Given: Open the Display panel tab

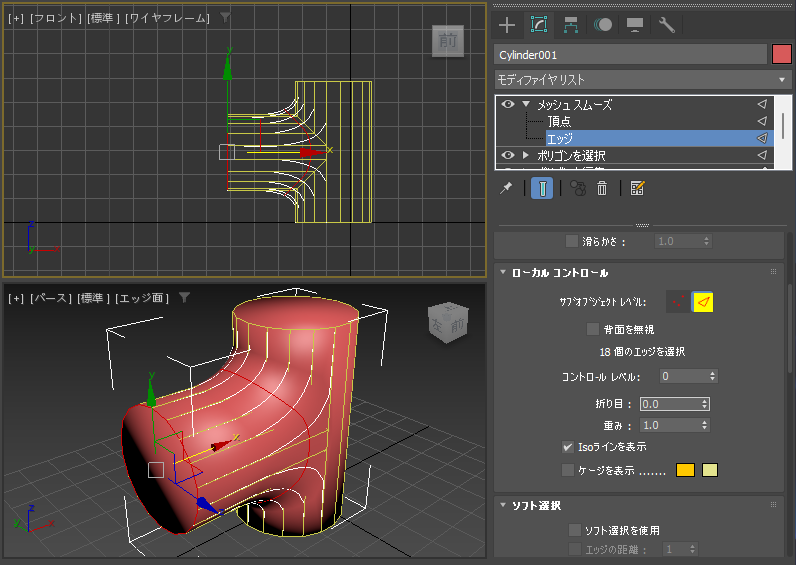Looking at the screenshot, I should [635, 25].
